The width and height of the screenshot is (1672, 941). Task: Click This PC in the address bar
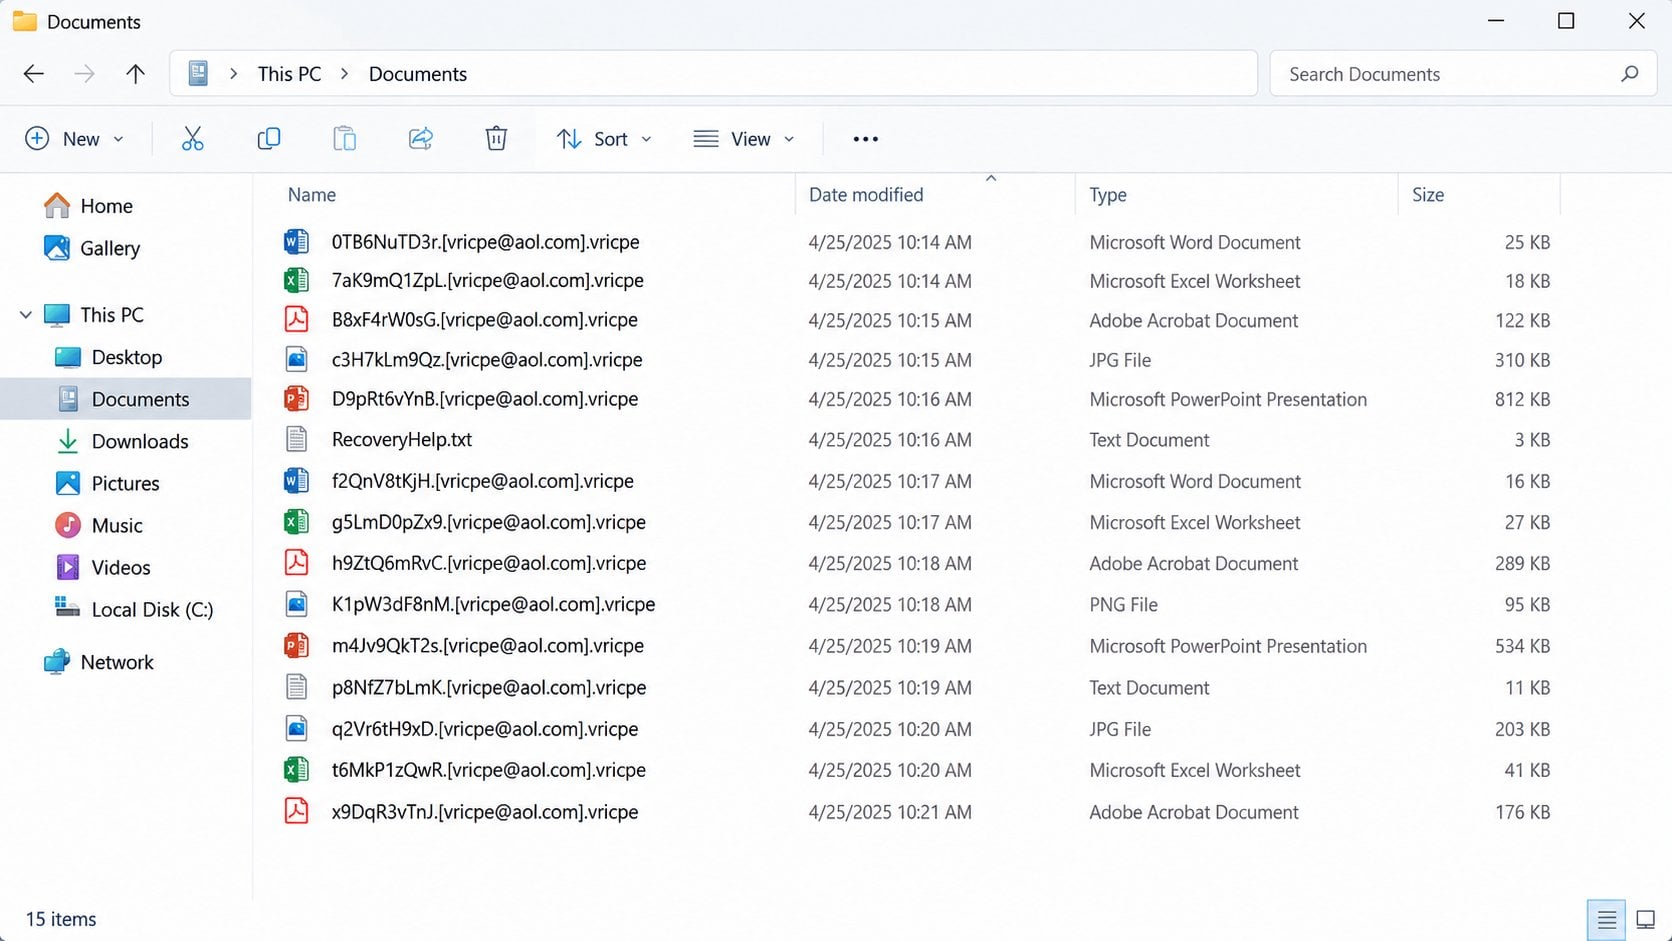point(290,74)
